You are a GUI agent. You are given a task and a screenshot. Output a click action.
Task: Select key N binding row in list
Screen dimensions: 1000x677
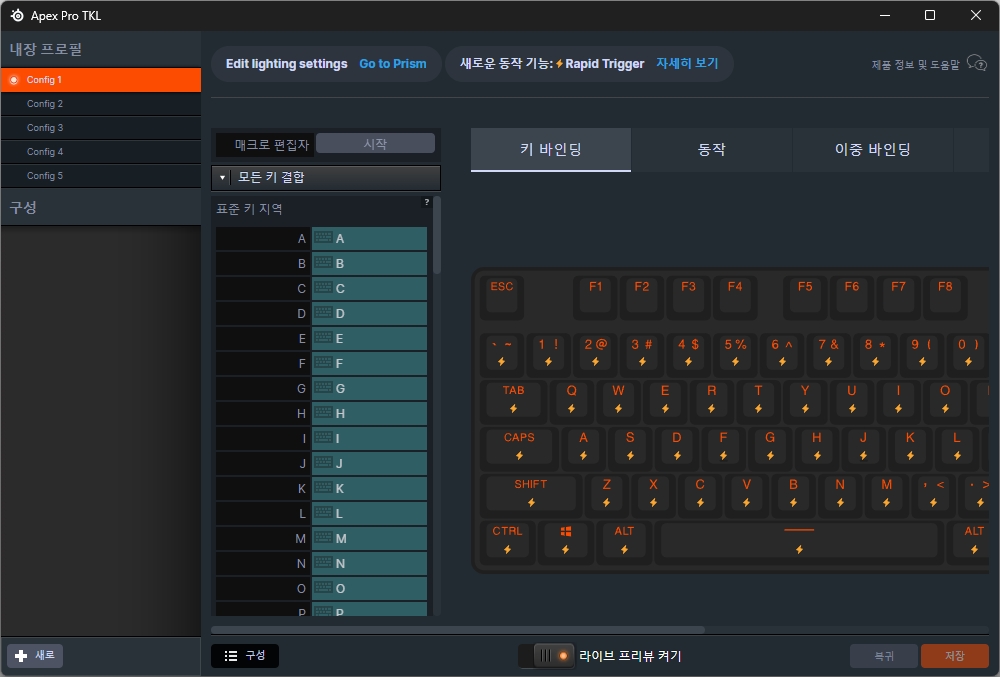[321, 564]
